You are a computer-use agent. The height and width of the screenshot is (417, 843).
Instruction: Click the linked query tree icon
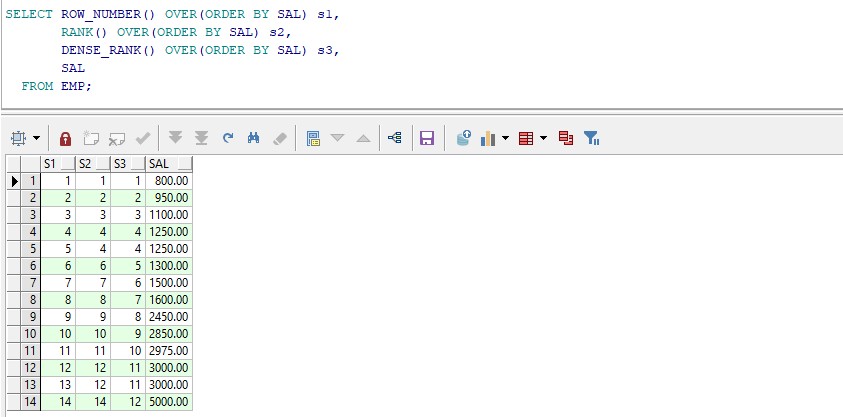point(395,138)
